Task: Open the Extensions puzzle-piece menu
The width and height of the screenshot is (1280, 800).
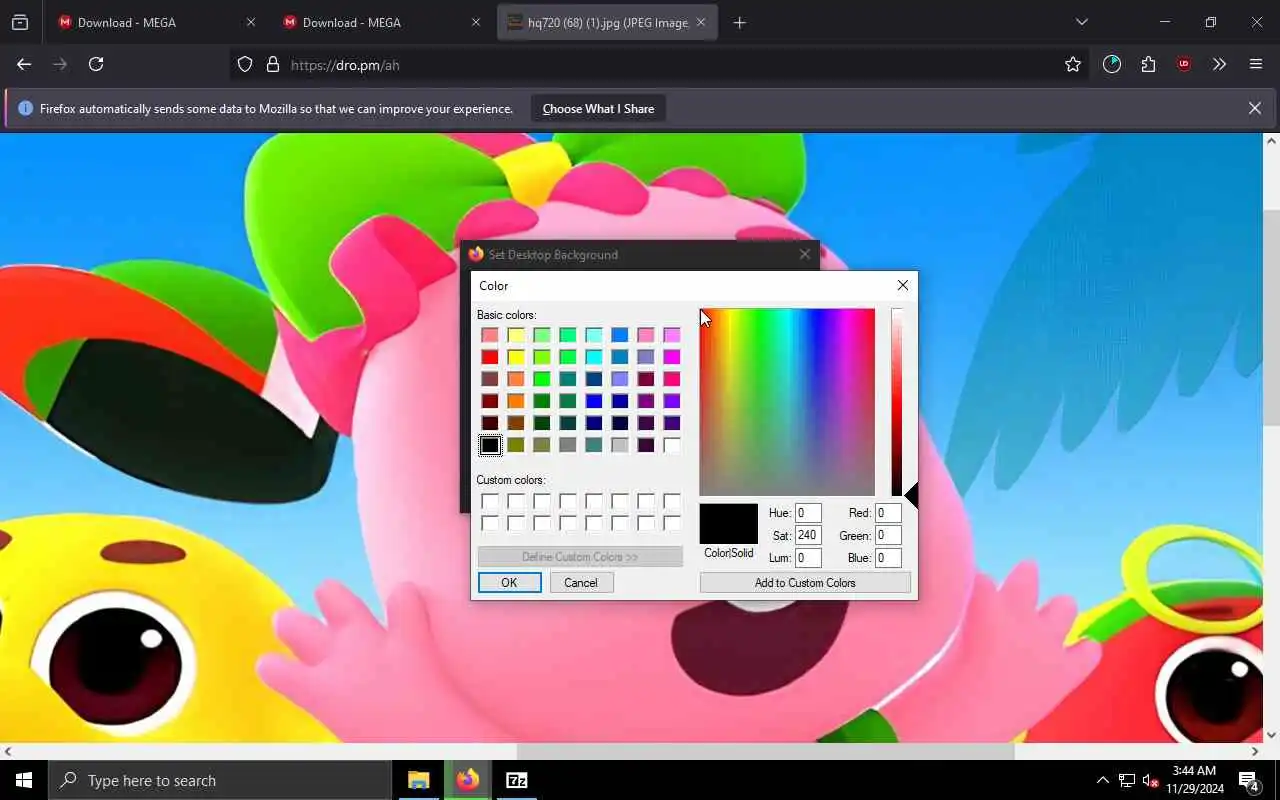Action: (x=1148, y=64)
